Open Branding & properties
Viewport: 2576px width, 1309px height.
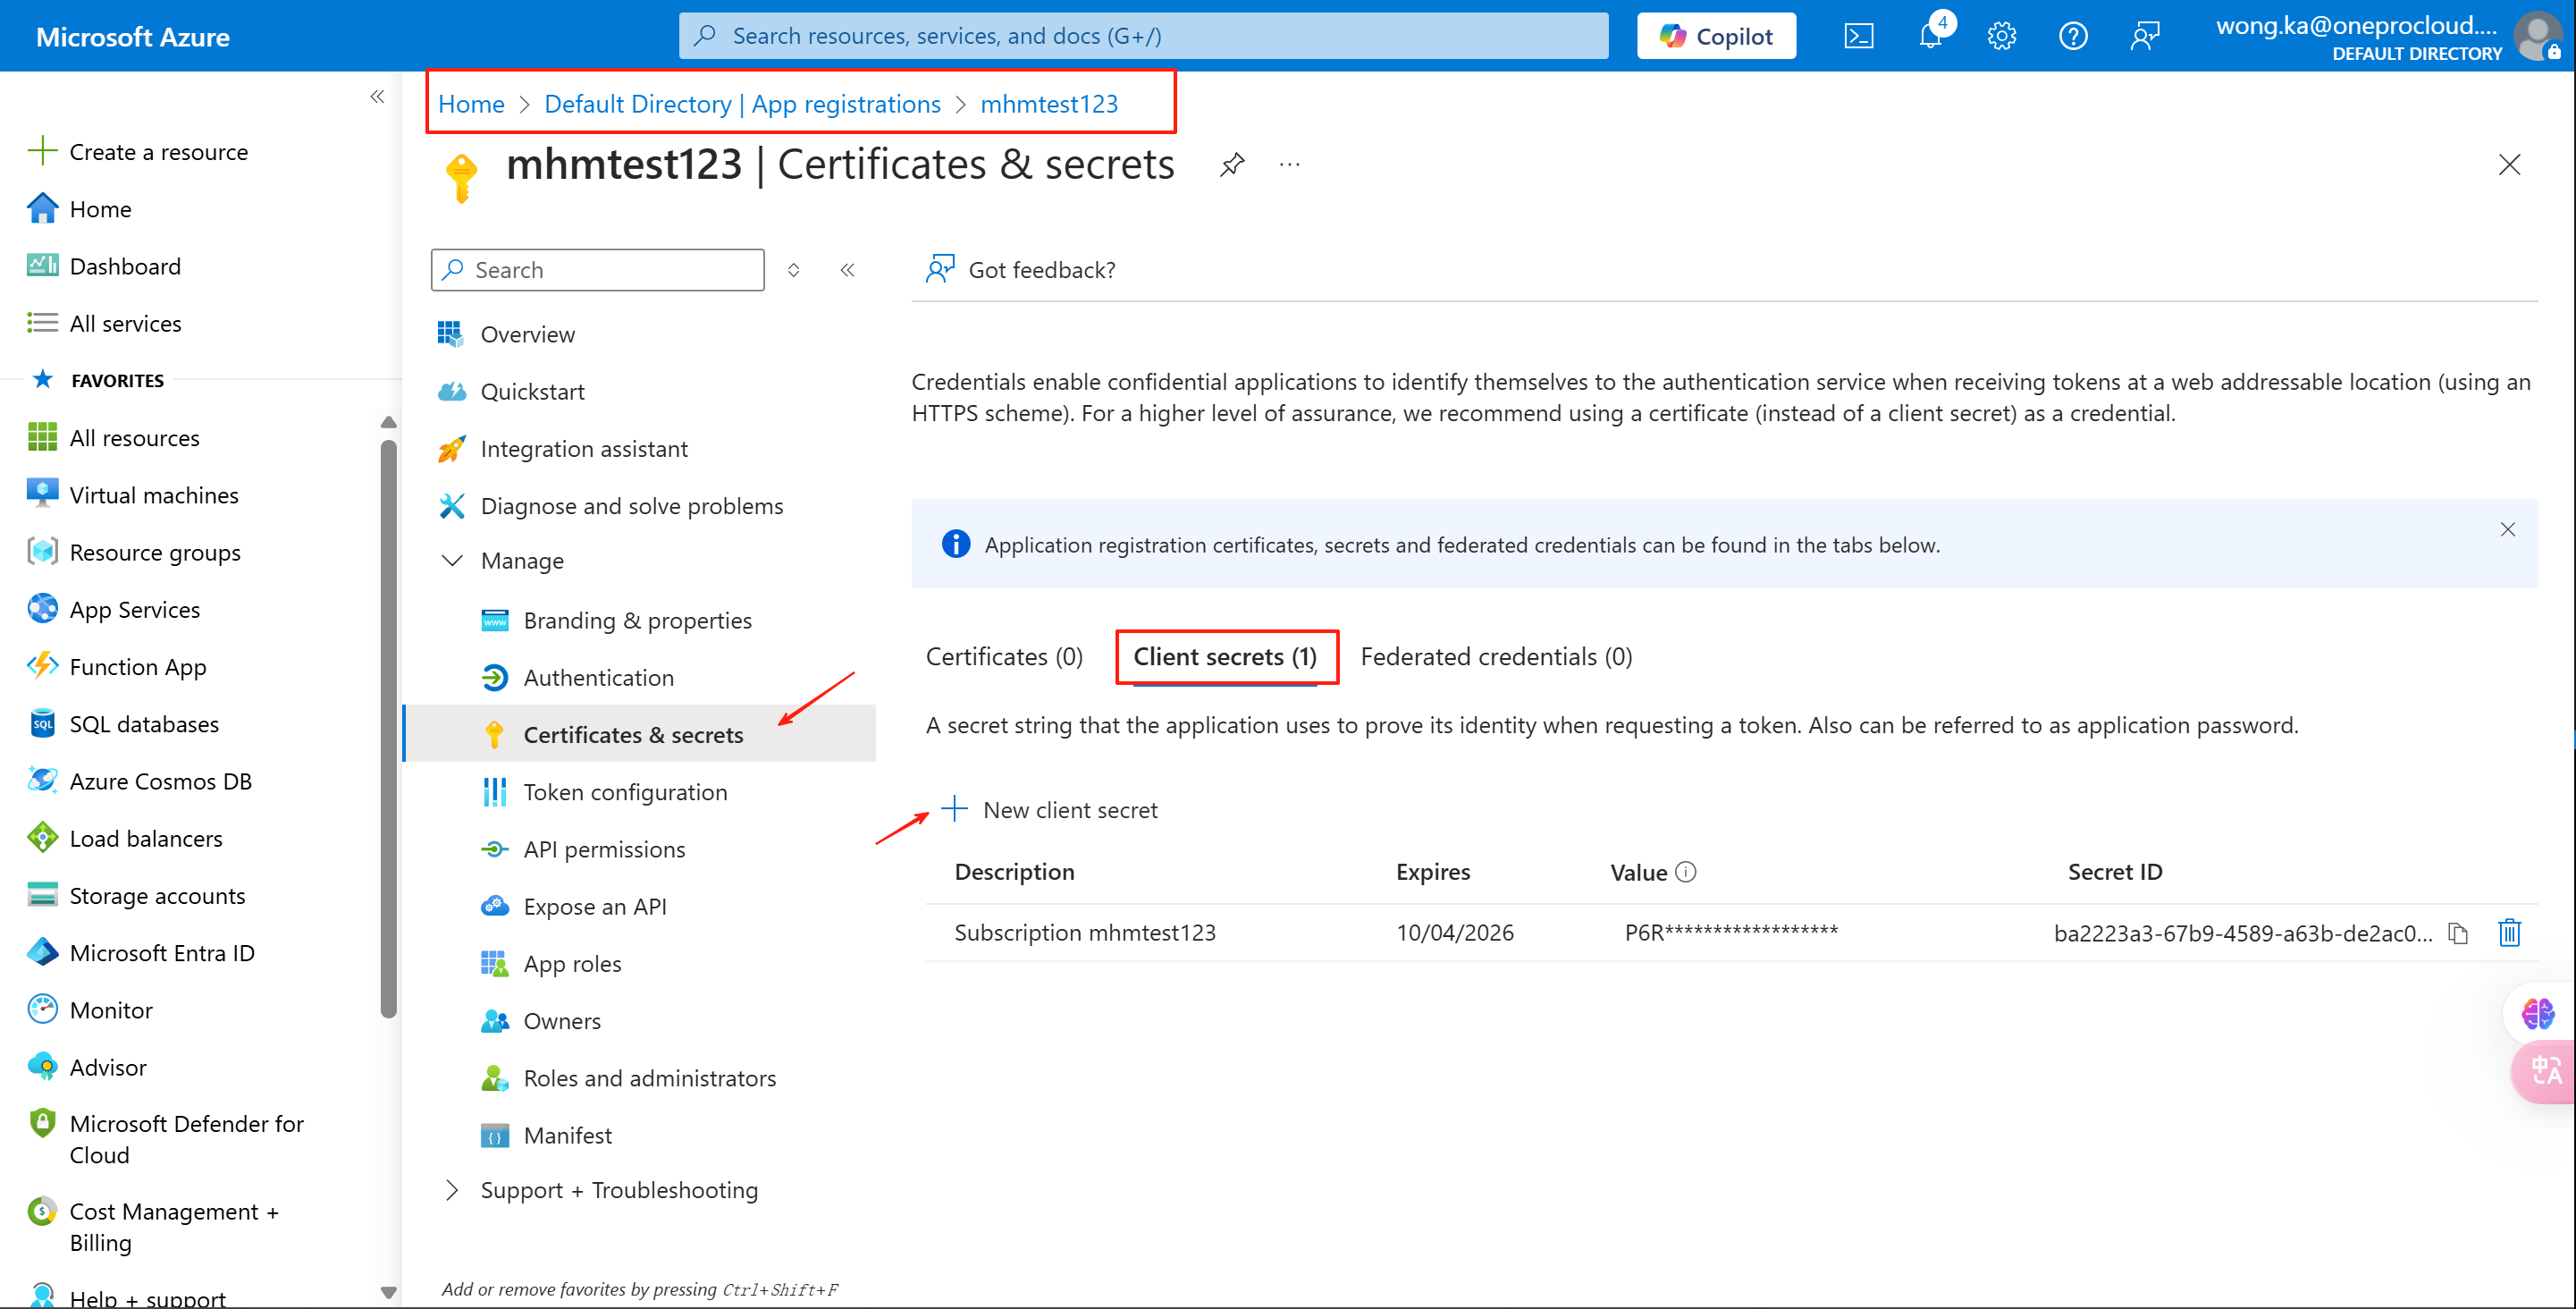coord(616,620)
